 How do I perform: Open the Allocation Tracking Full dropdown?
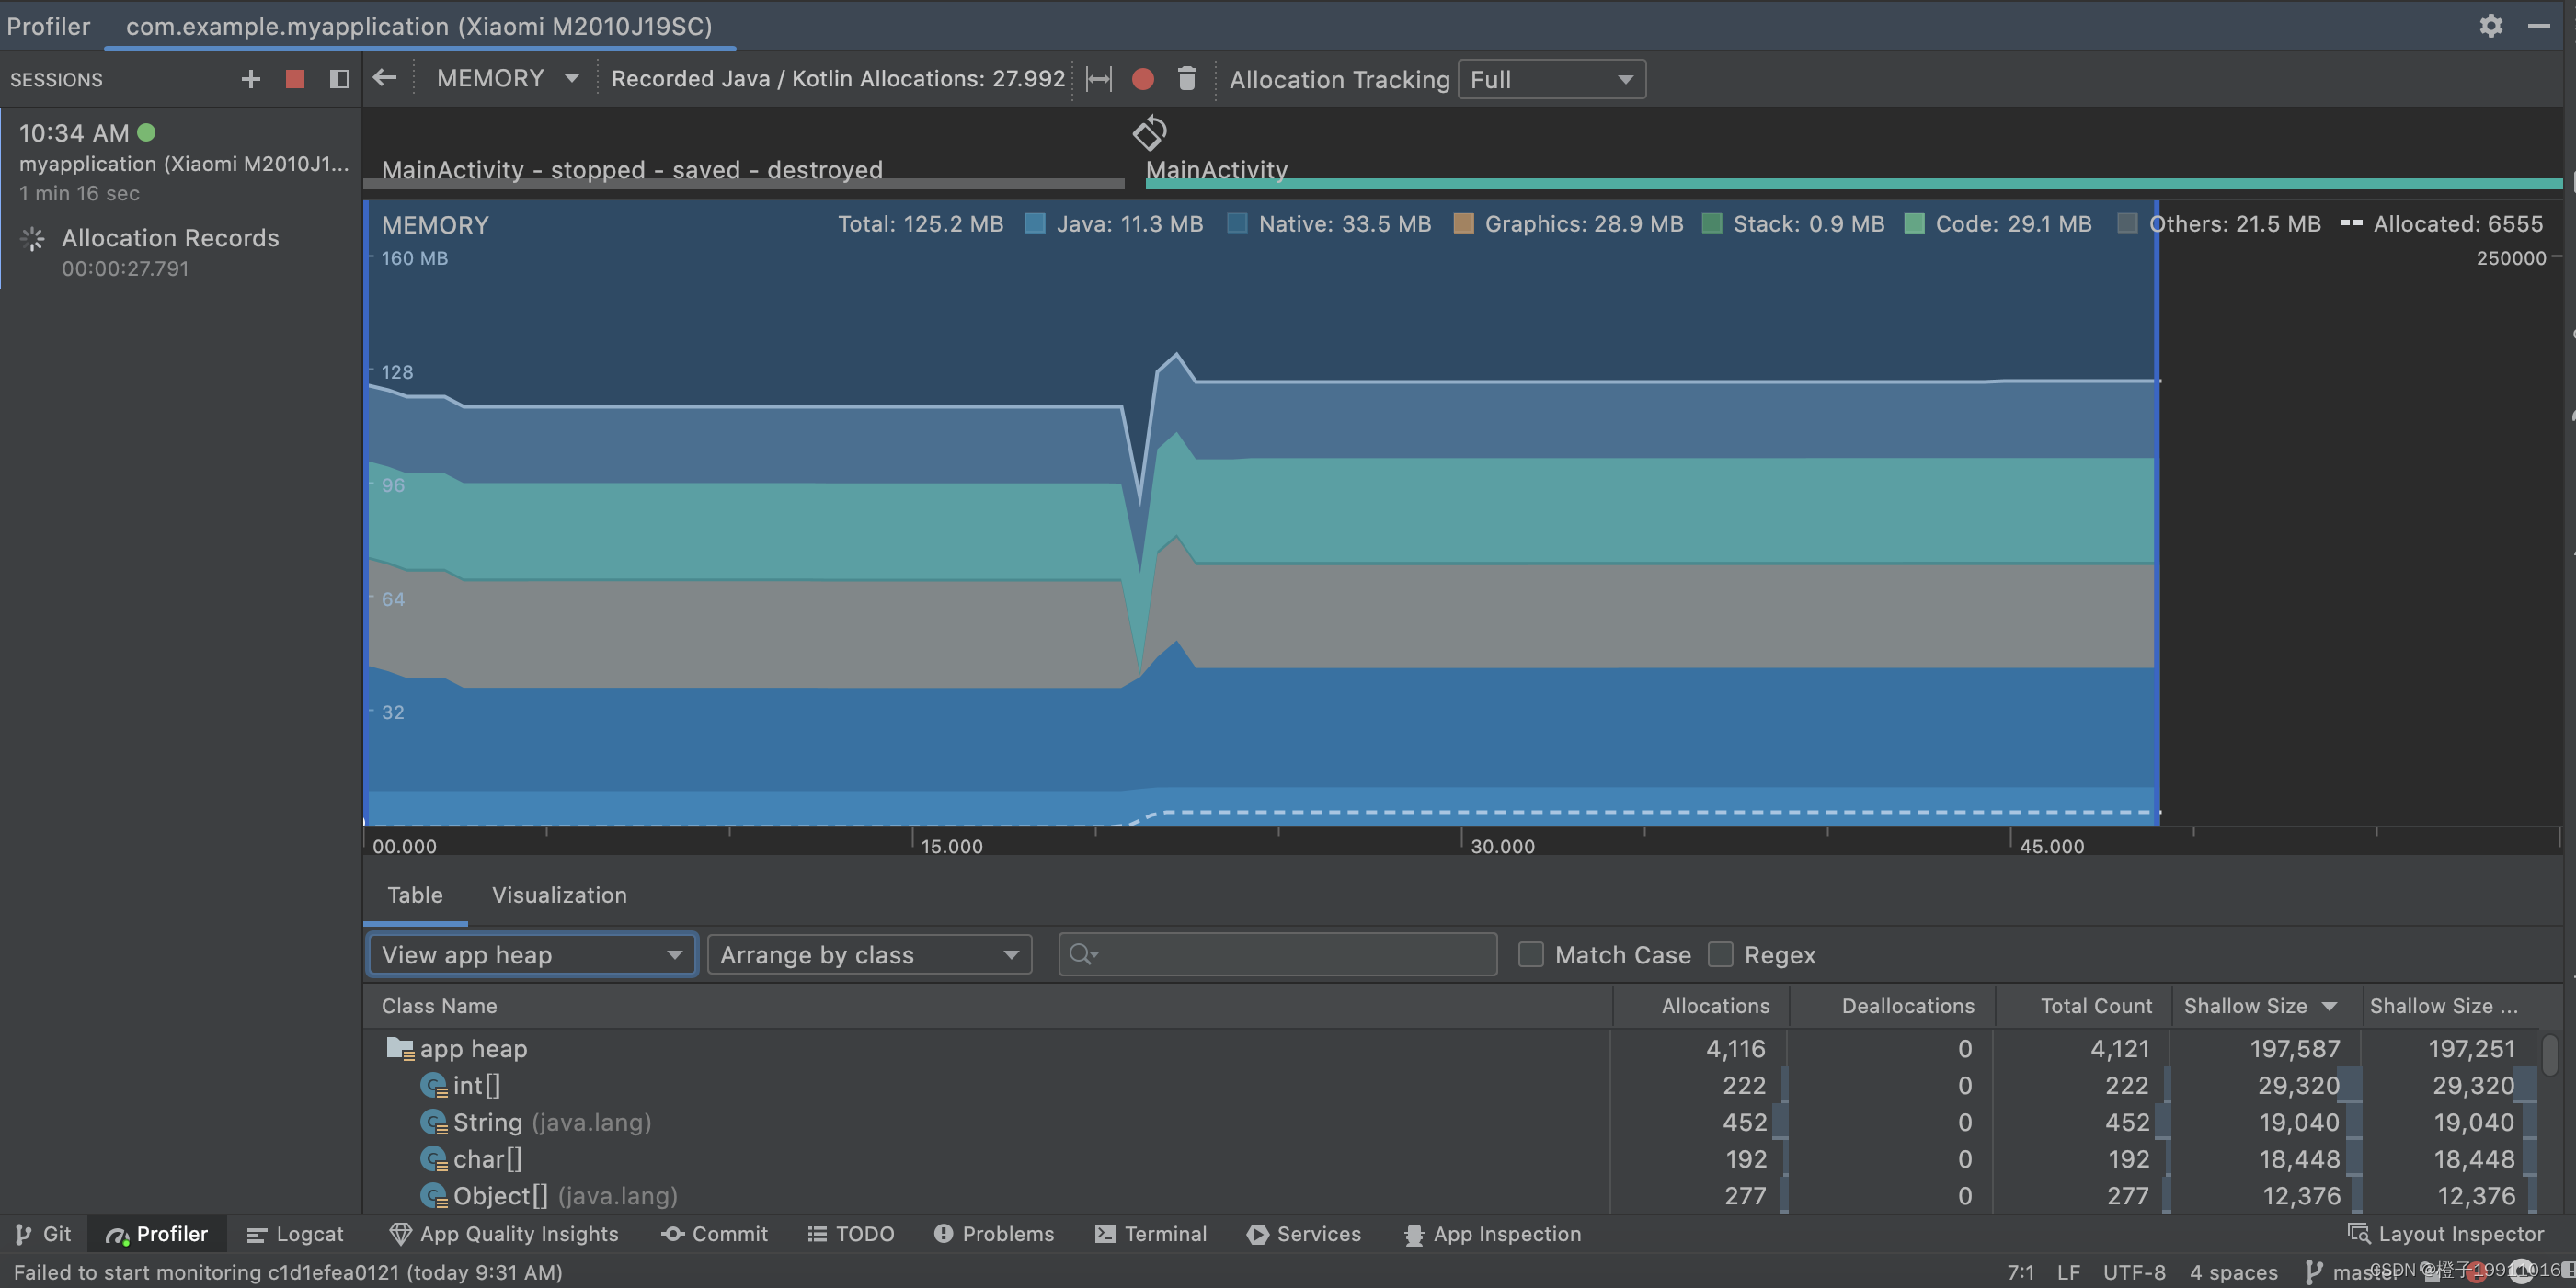1551,79
